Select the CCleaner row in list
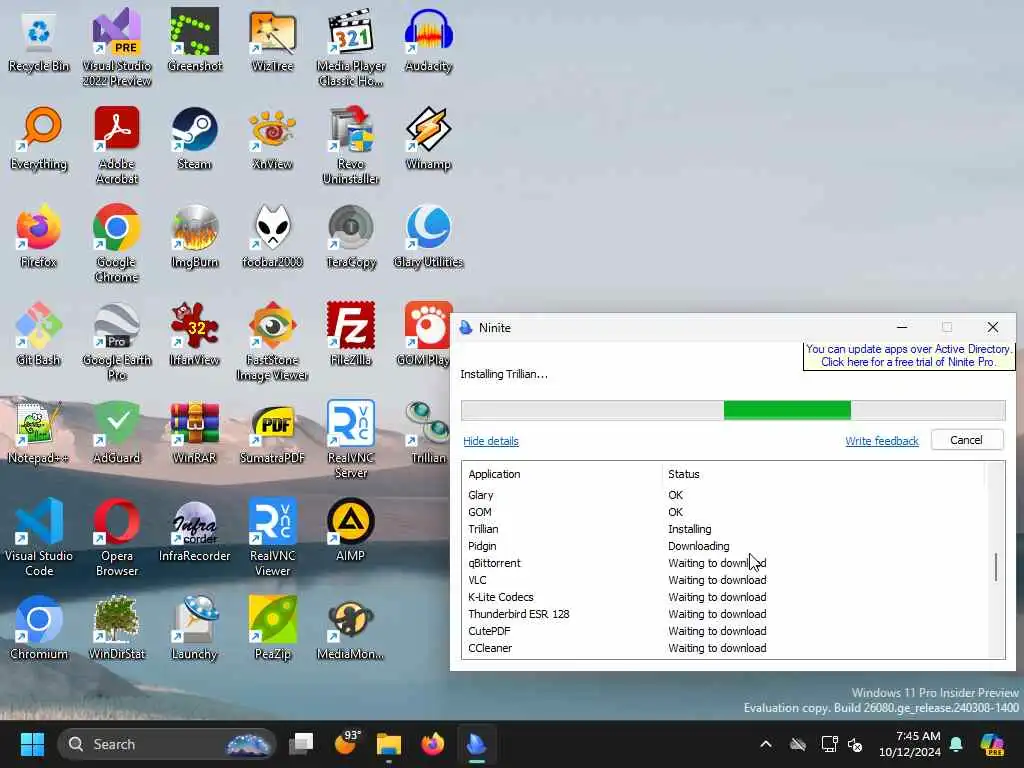Viewport: 1024px width, 768px height. [725, 648]
